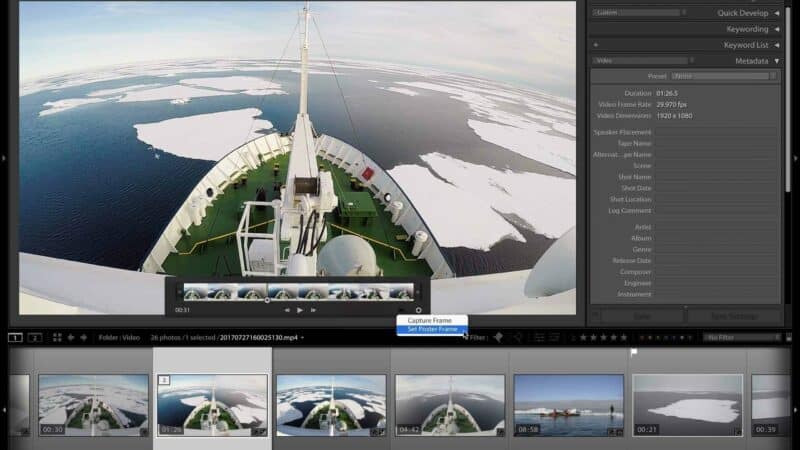This screenshot has height=450, width=800.
Task: Move the playhead on the video scrubber strip
Action: tap(267, 301)
